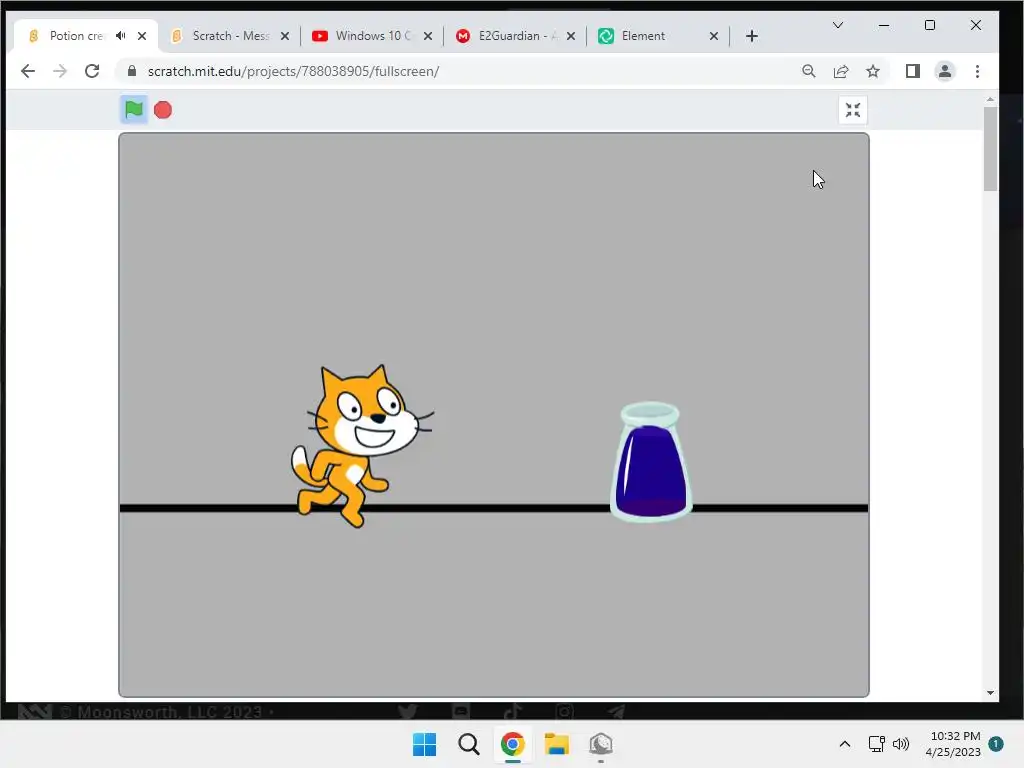Click the Scratch cat sprite on stage

click(x=362, y=445)
